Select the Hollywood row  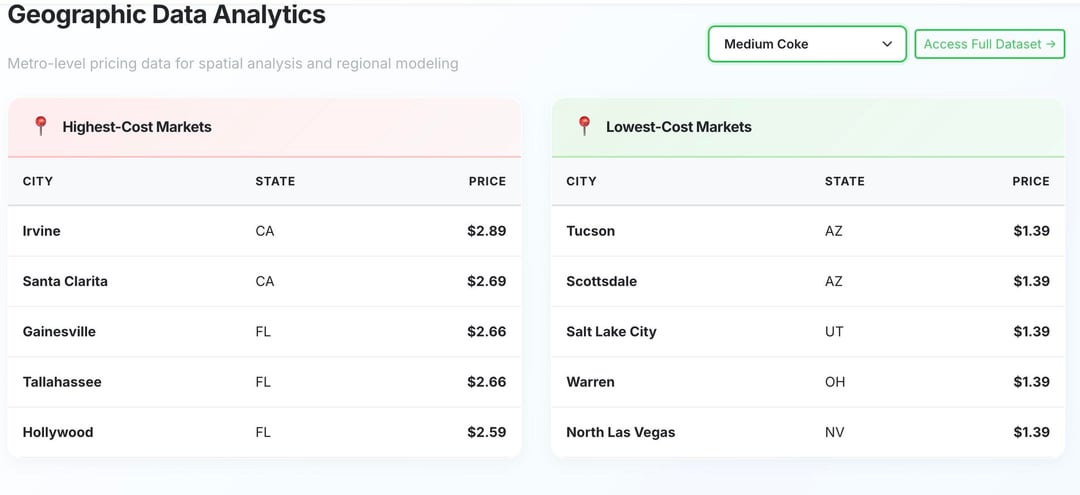264,432
